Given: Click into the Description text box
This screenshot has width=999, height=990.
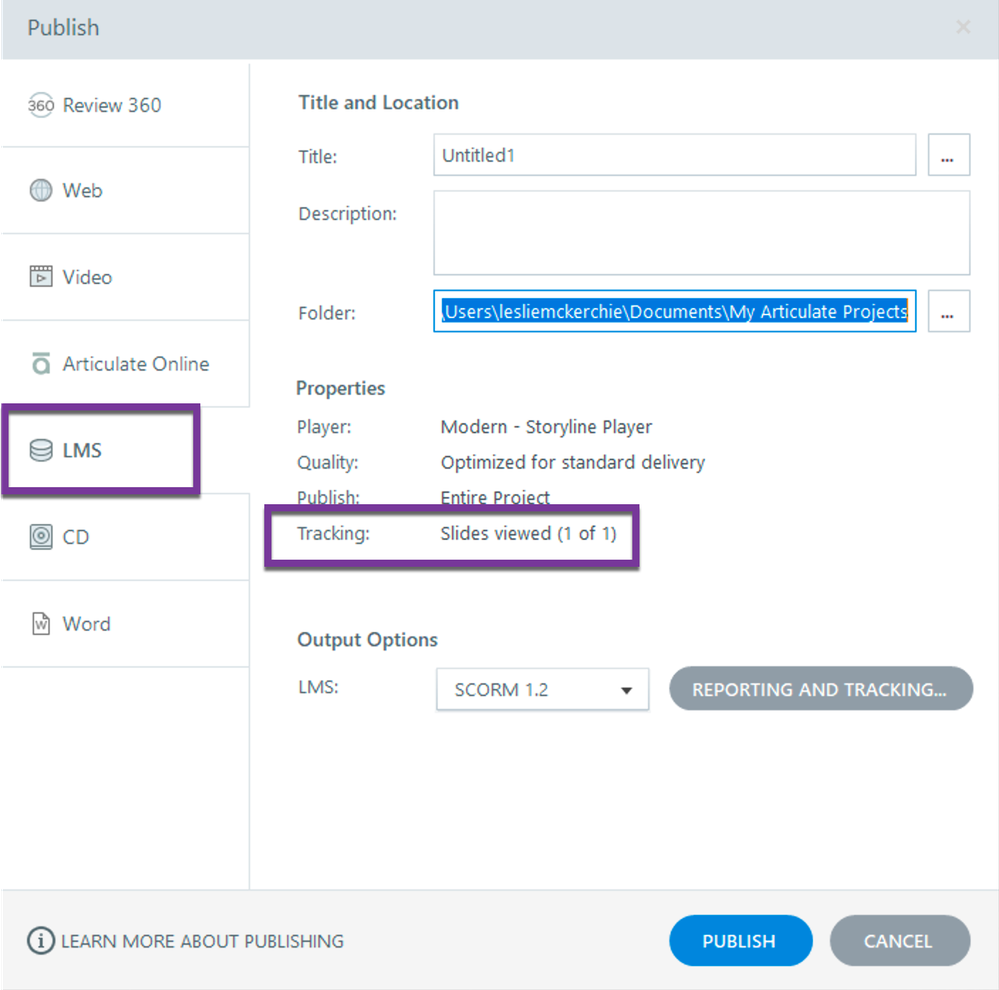Looking at the screenshot, I should click(x=701, y=233).
